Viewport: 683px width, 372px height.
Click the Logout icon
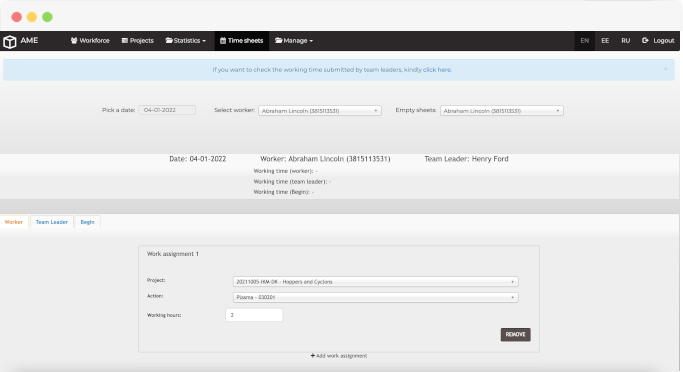[x=645, y=41]
